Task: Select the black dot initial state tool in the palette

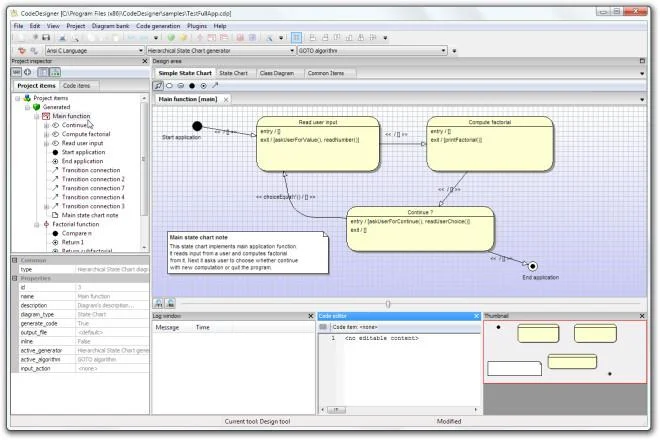Action: (x=192, y=86)
